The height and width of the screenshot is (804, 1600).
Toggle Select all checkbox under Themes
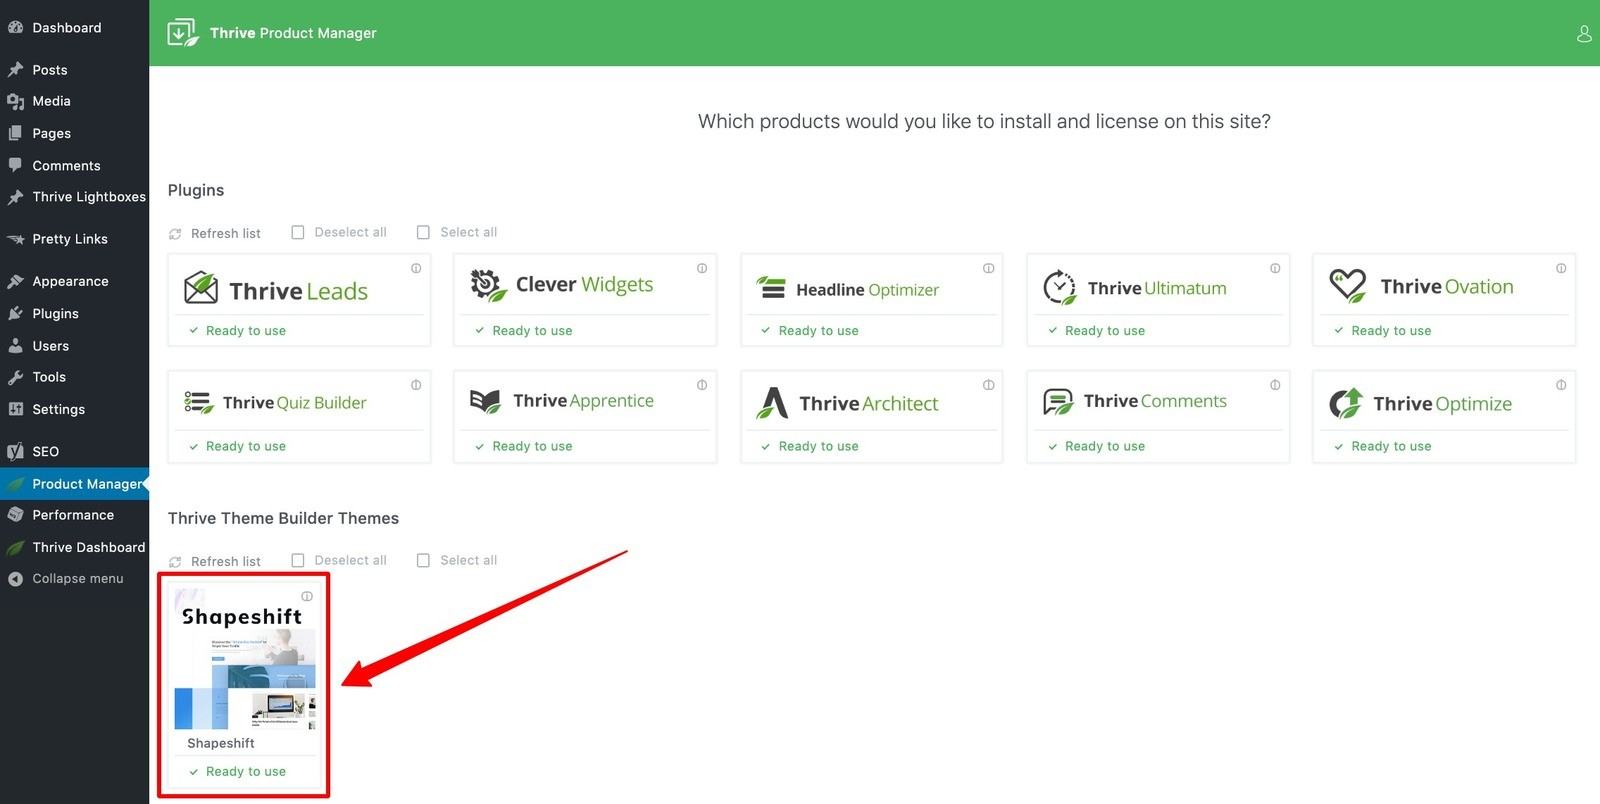tap(423, 560)
